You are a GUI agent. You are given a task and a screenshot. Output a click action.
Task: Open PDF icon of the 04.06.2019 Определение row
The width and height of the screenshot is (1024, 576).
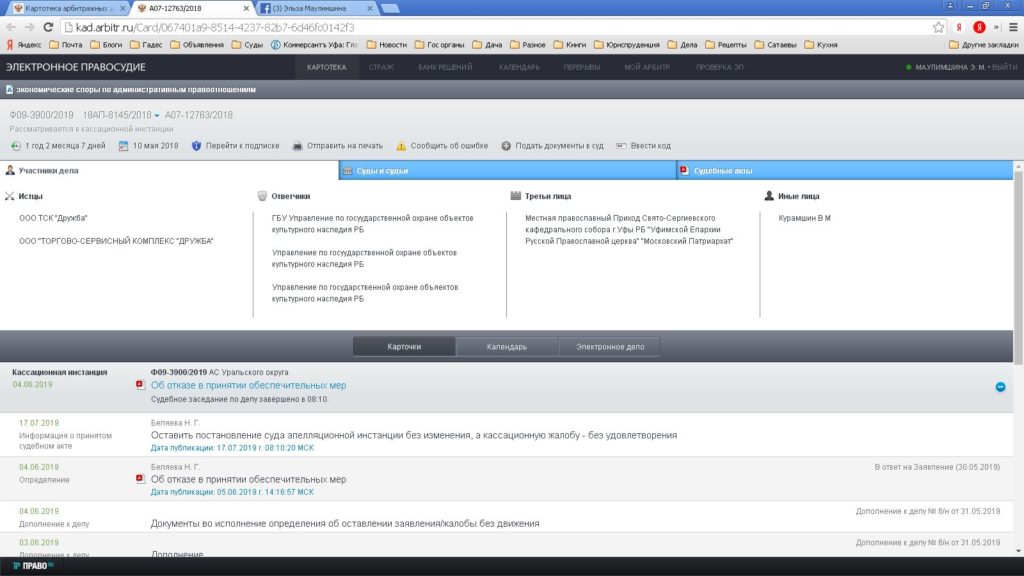coord(141,480)
